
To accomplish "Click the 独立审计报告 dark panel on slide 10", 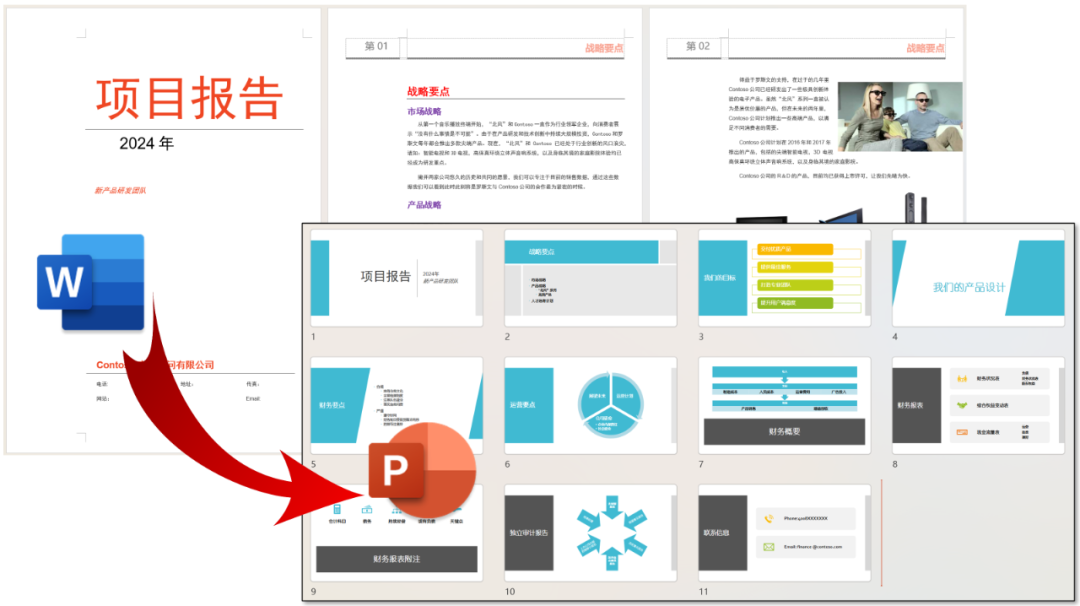I will click(x=529, y=533).
